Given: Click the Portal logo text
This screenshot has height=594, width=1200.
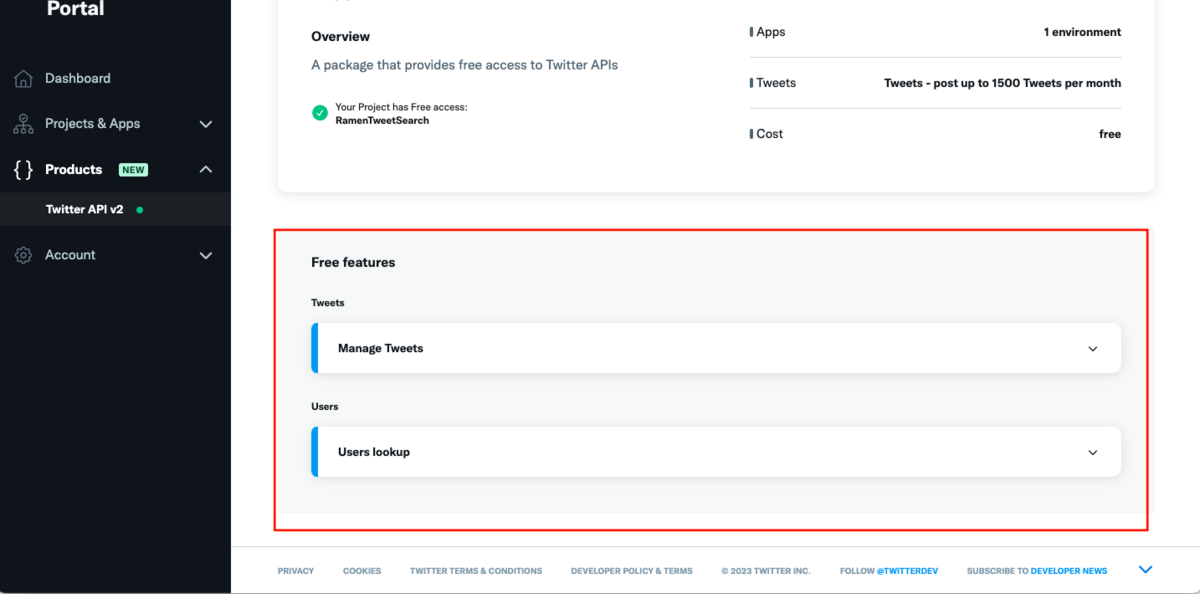Looking at the screenshot, I should pos(76,9).
